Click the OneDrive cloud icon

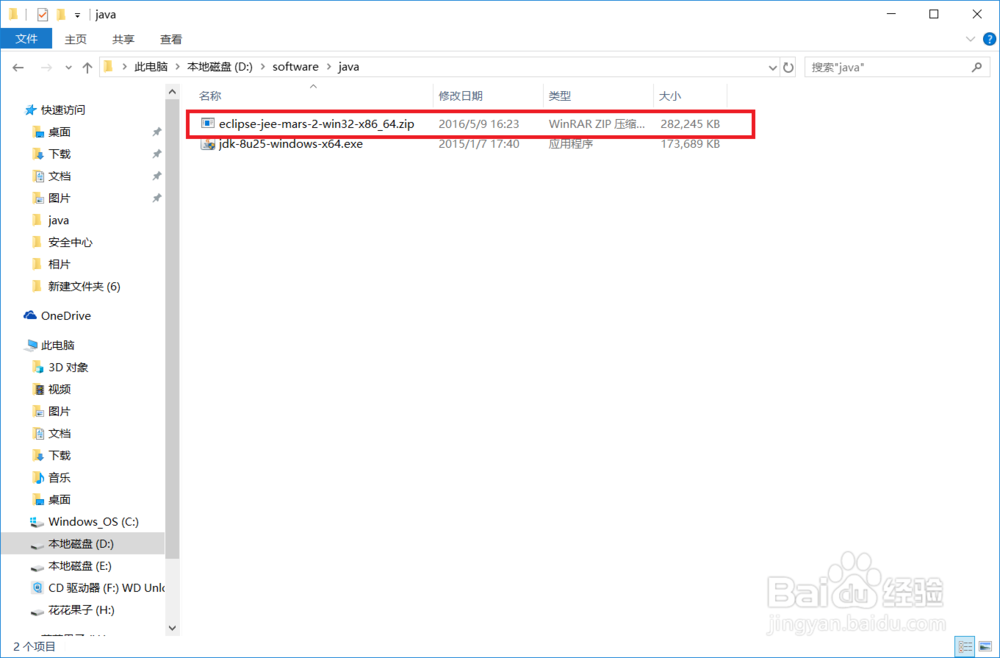click(x=30, y=315)
